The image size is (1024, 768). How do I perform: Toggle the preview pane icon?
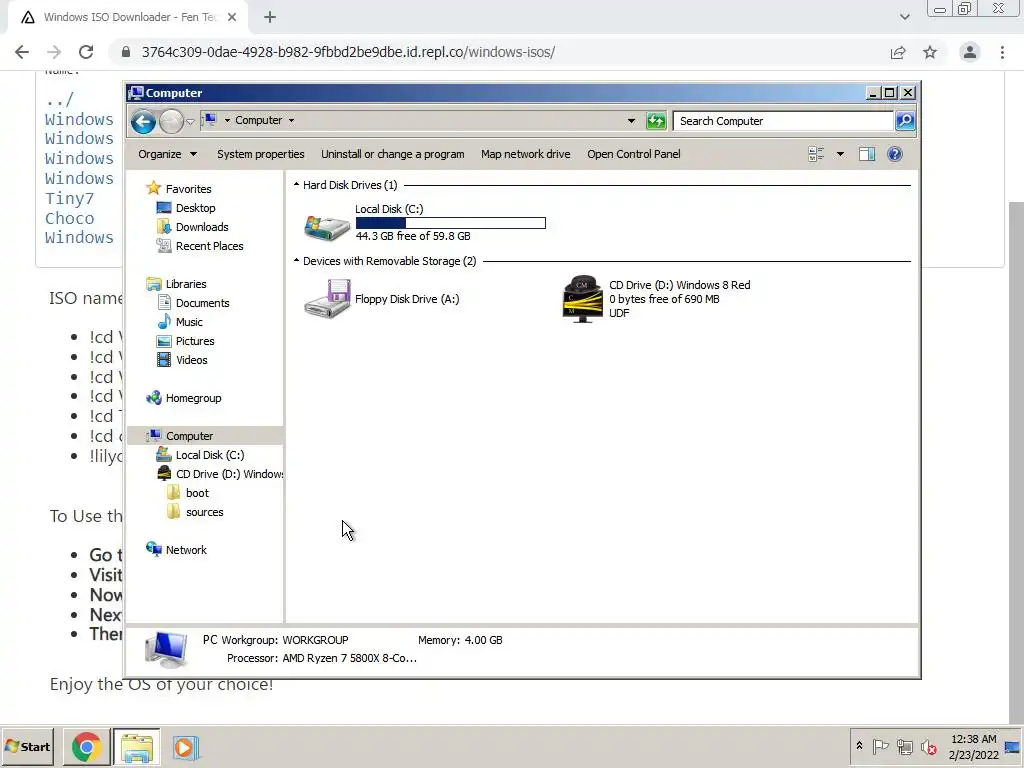867,154
